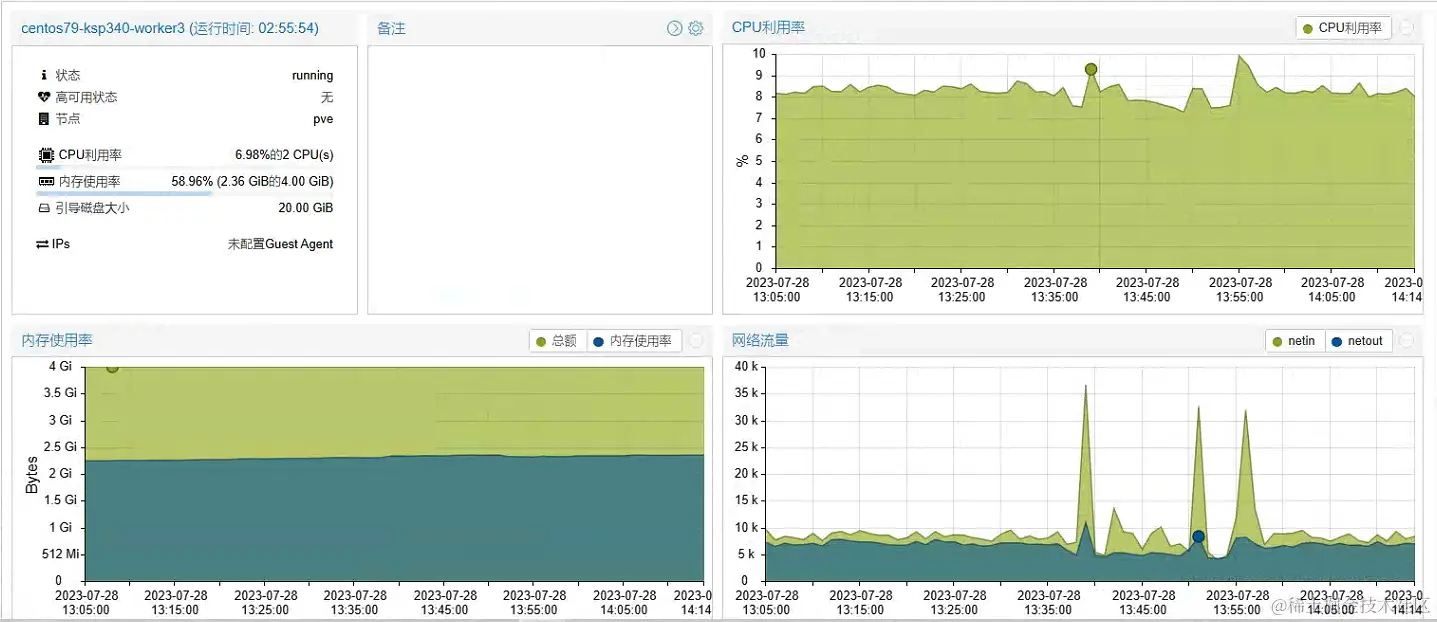Click the 20.00 GiB disk size value

click(x=306, y=208)
